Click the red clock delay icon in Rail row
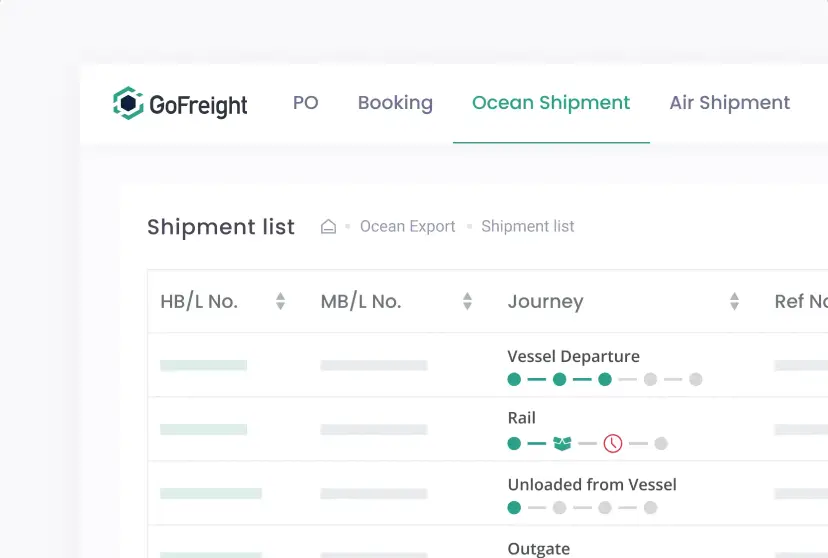The height and width of the screenshot is (558, 828). tap(612, 443)
